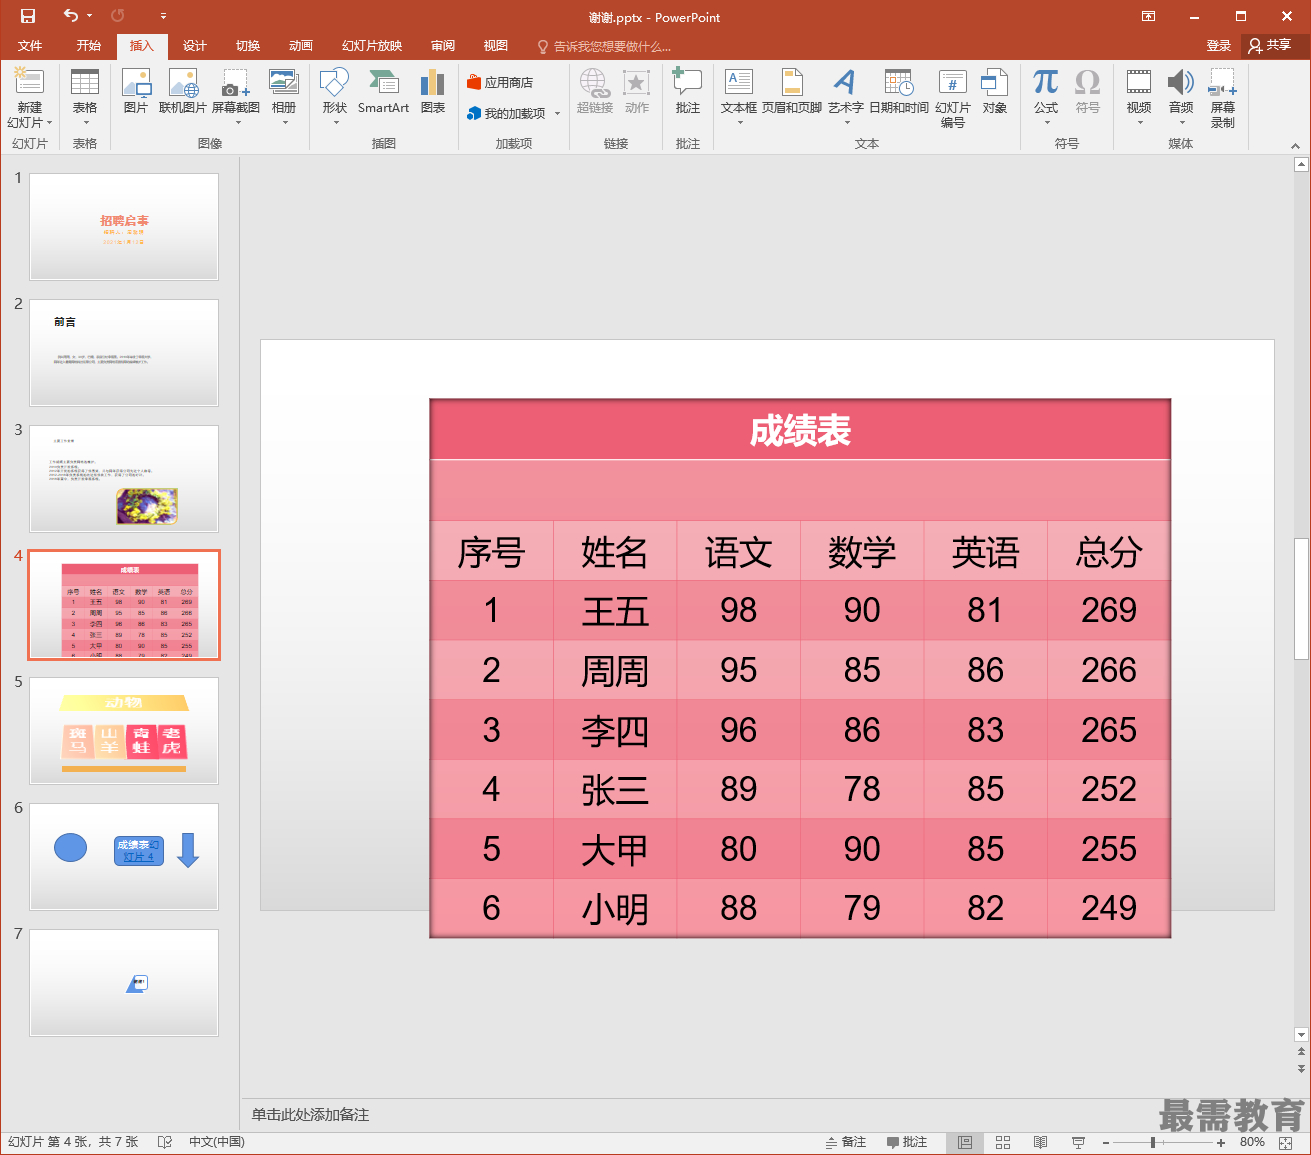Open the Shapes (形状) gallery
This screenshot has height=1155, width=1311.
coord(334,96)
